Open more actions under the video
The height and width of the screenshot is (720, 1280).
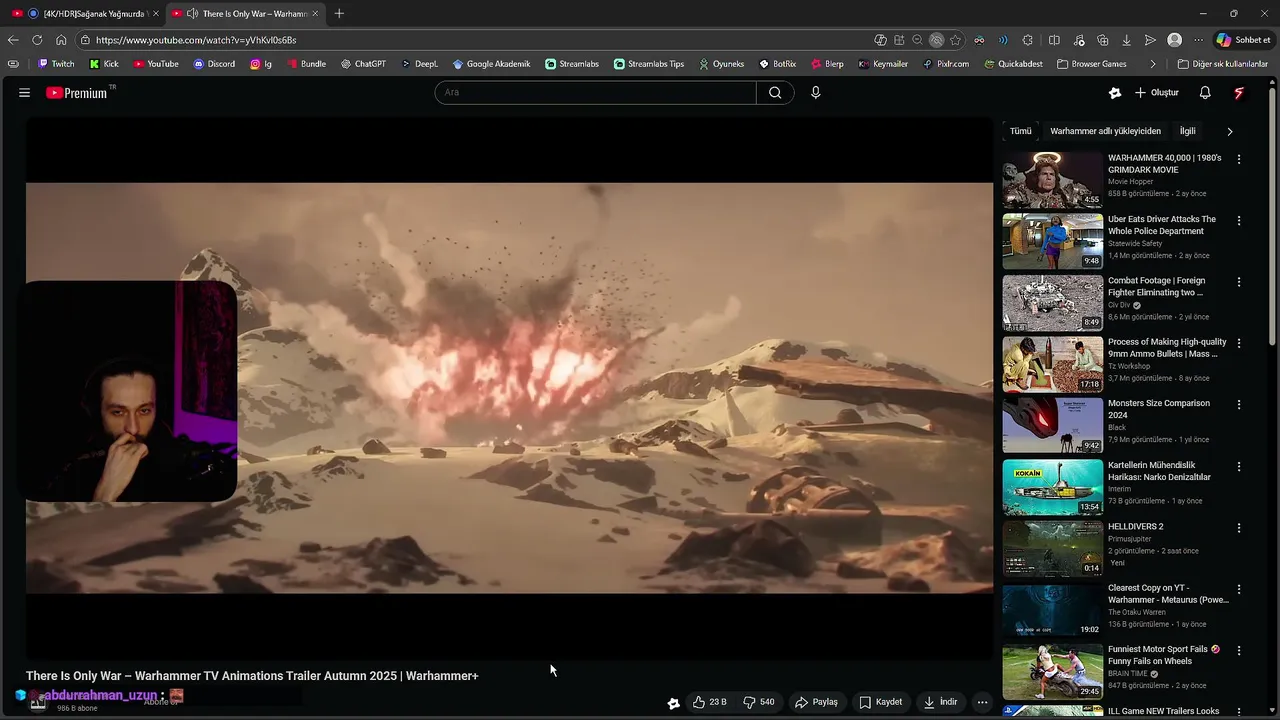pos(982,702)
